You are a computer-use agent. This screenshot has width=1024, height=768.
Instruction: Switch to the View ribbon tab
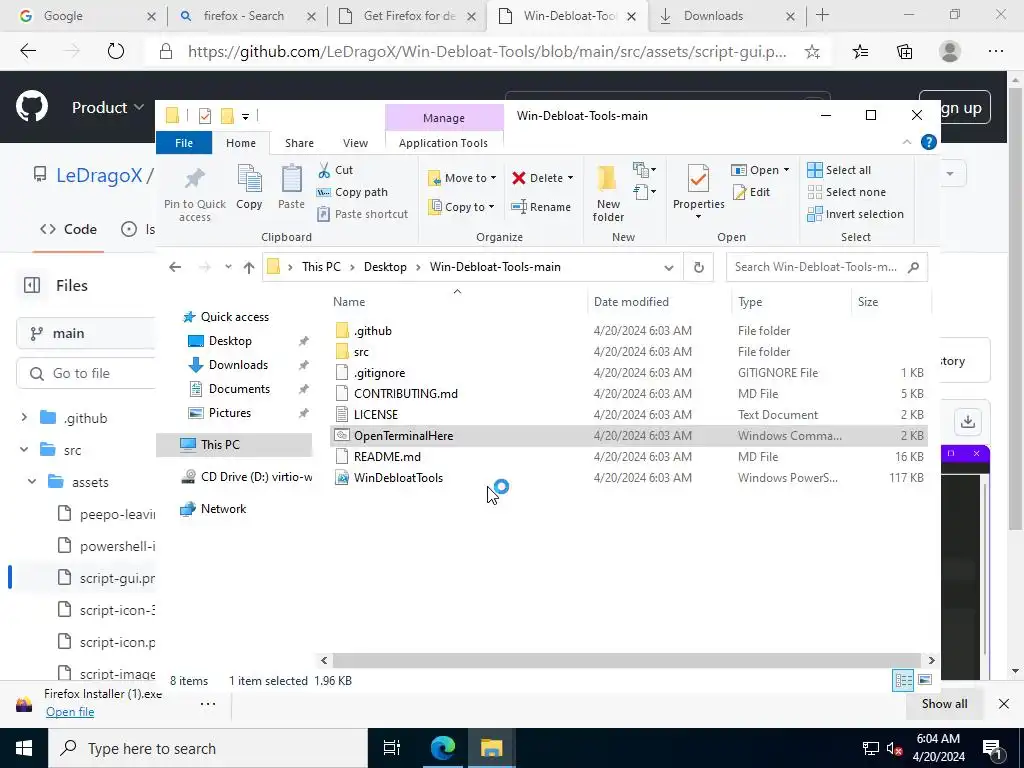point(355,143)
